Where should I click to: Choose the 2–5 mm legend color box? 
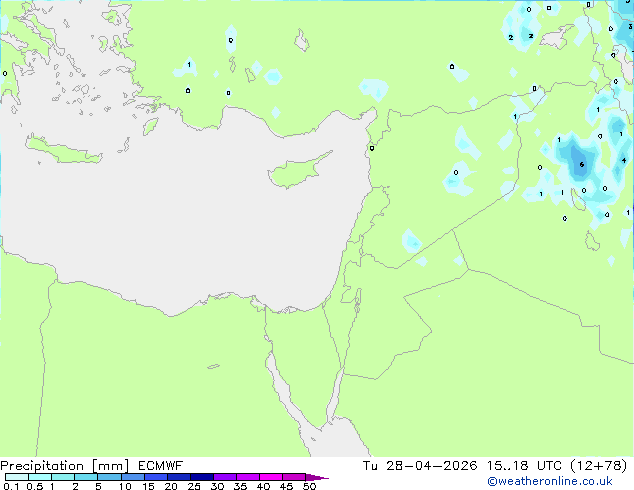point(86,477)
